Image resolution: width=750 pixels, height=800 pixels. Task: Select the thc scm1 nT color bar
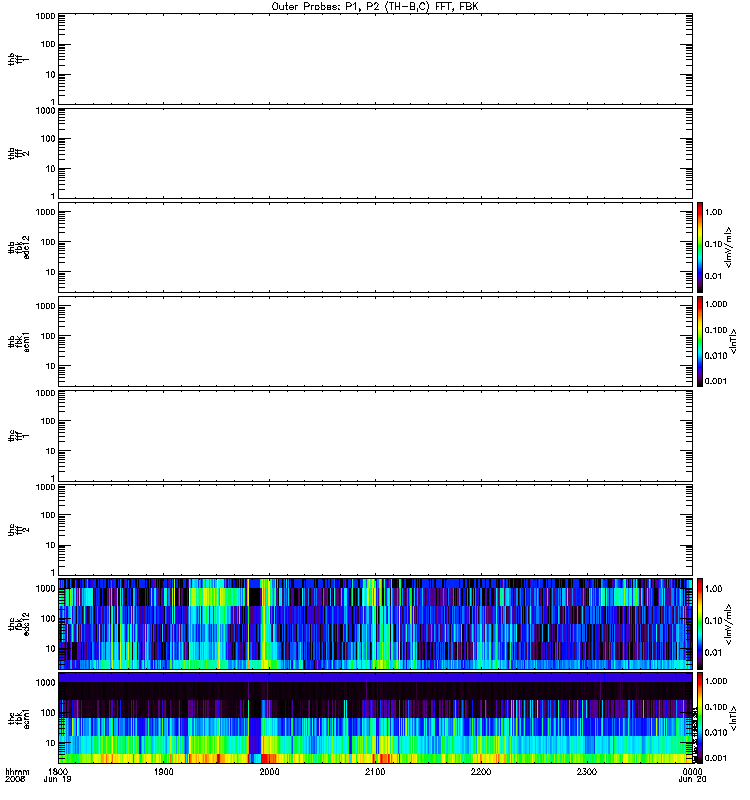[x=700, y=718]
